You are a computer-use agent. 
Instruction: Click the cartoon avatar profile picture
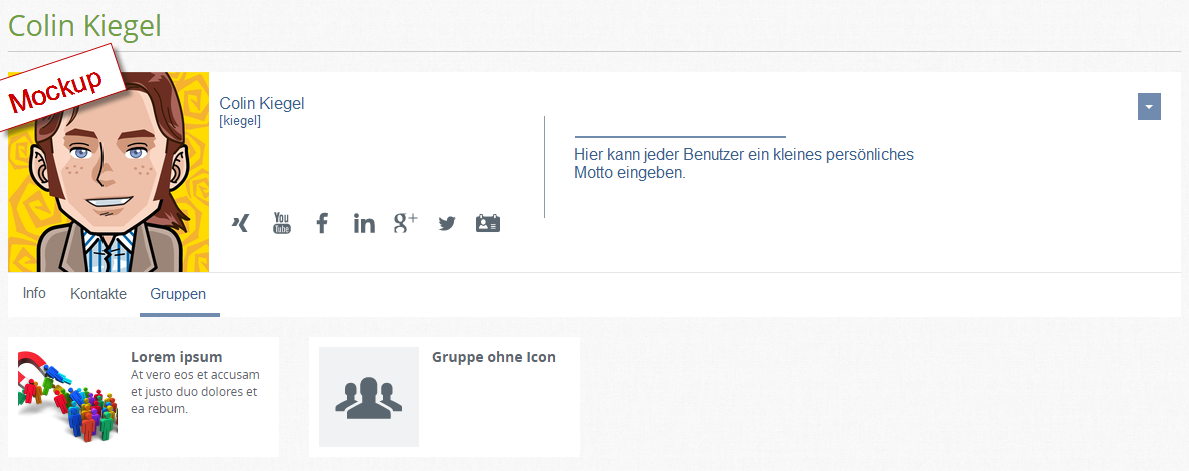click(109, 190)
